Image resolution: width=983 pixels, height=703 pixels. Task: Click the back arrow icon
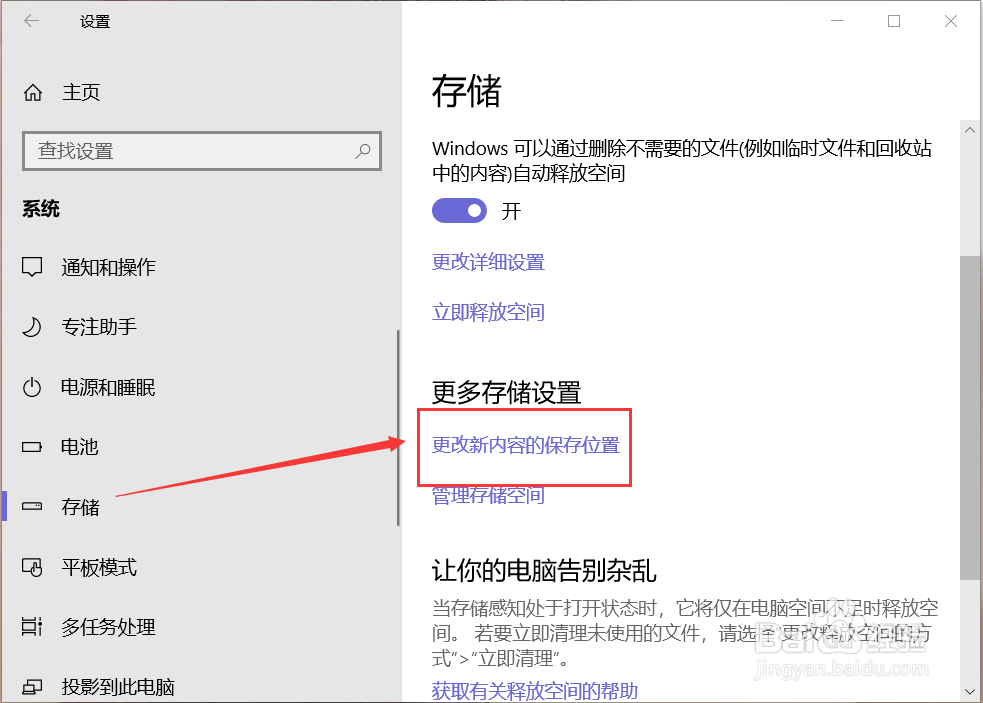pos(31,21)
